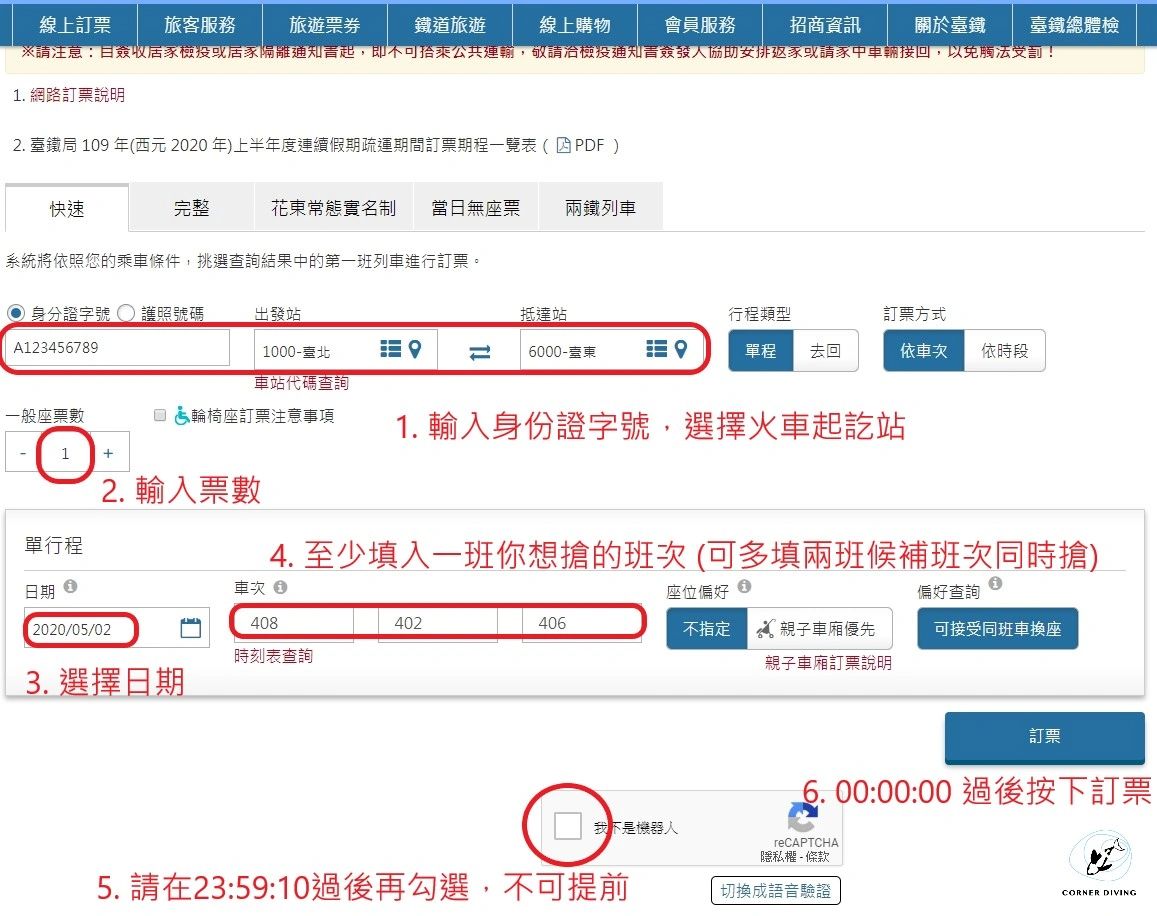The width and height of the screenshot is (1157, 916).
Task: Switch to the 兩鐵列車 tab
Action: (x=601, y=208)
